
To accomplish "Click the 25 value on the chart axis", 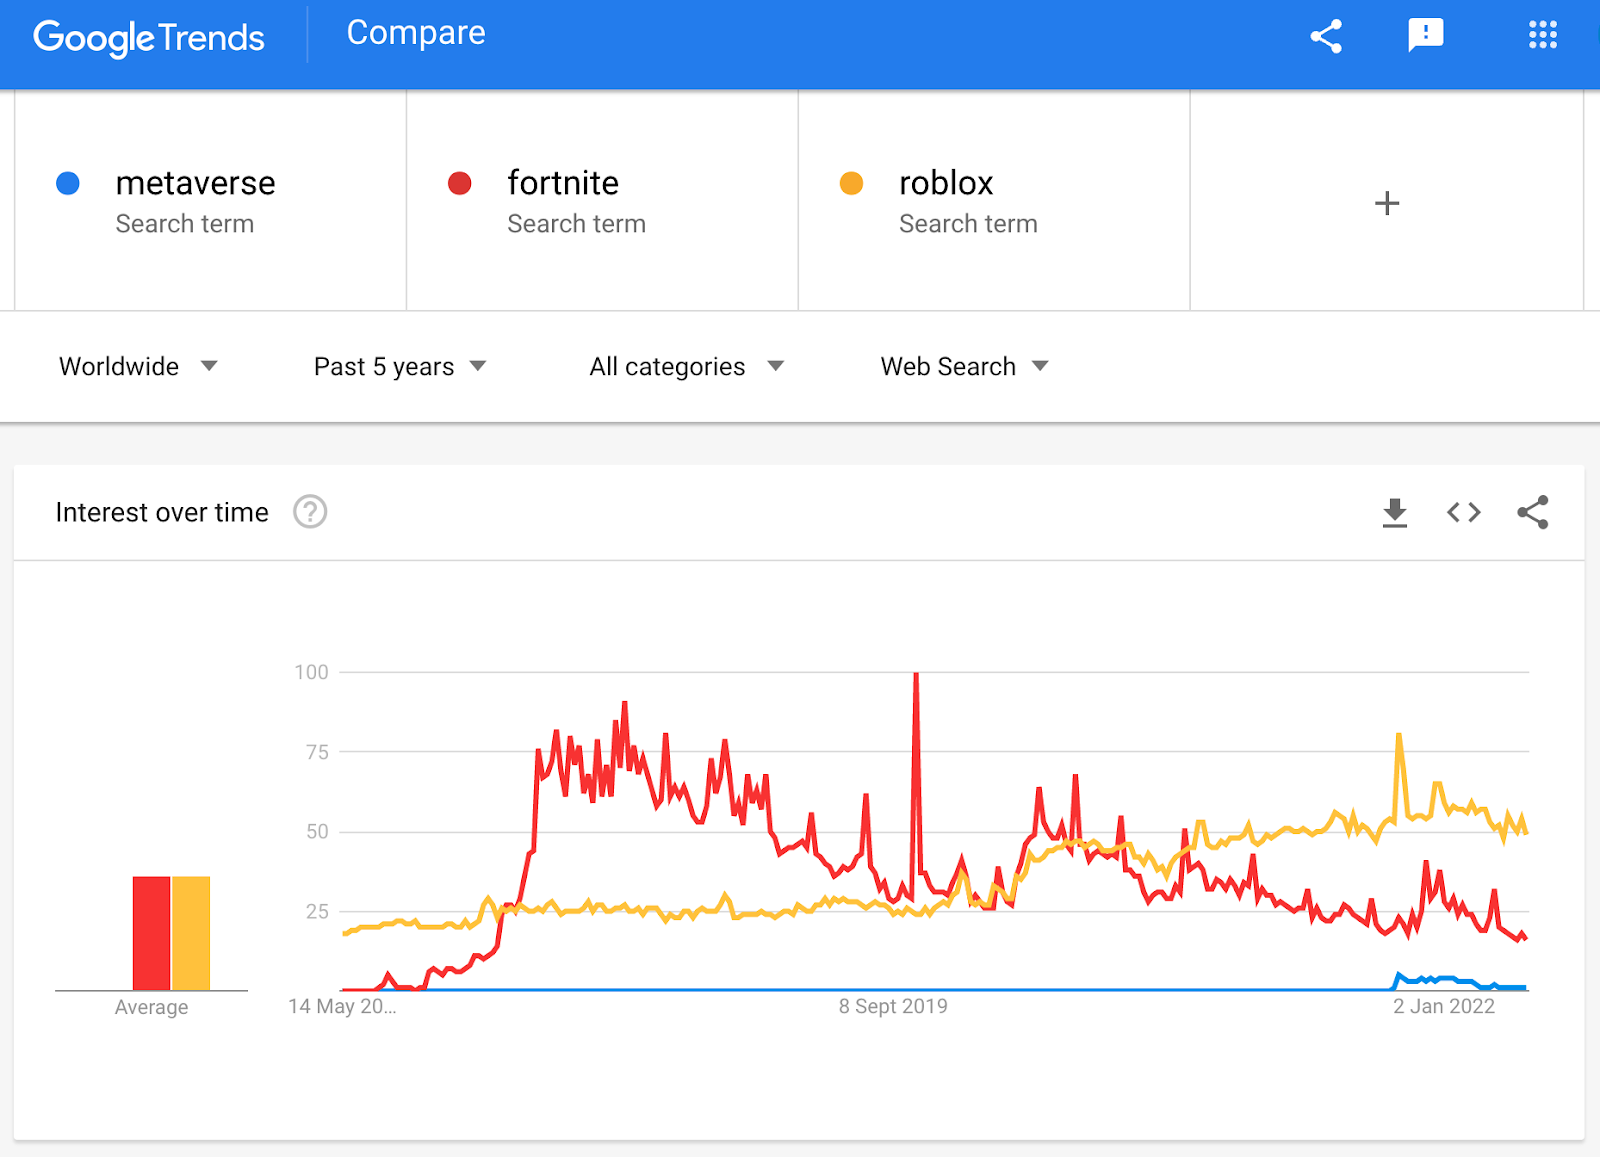I will (317, 911).
